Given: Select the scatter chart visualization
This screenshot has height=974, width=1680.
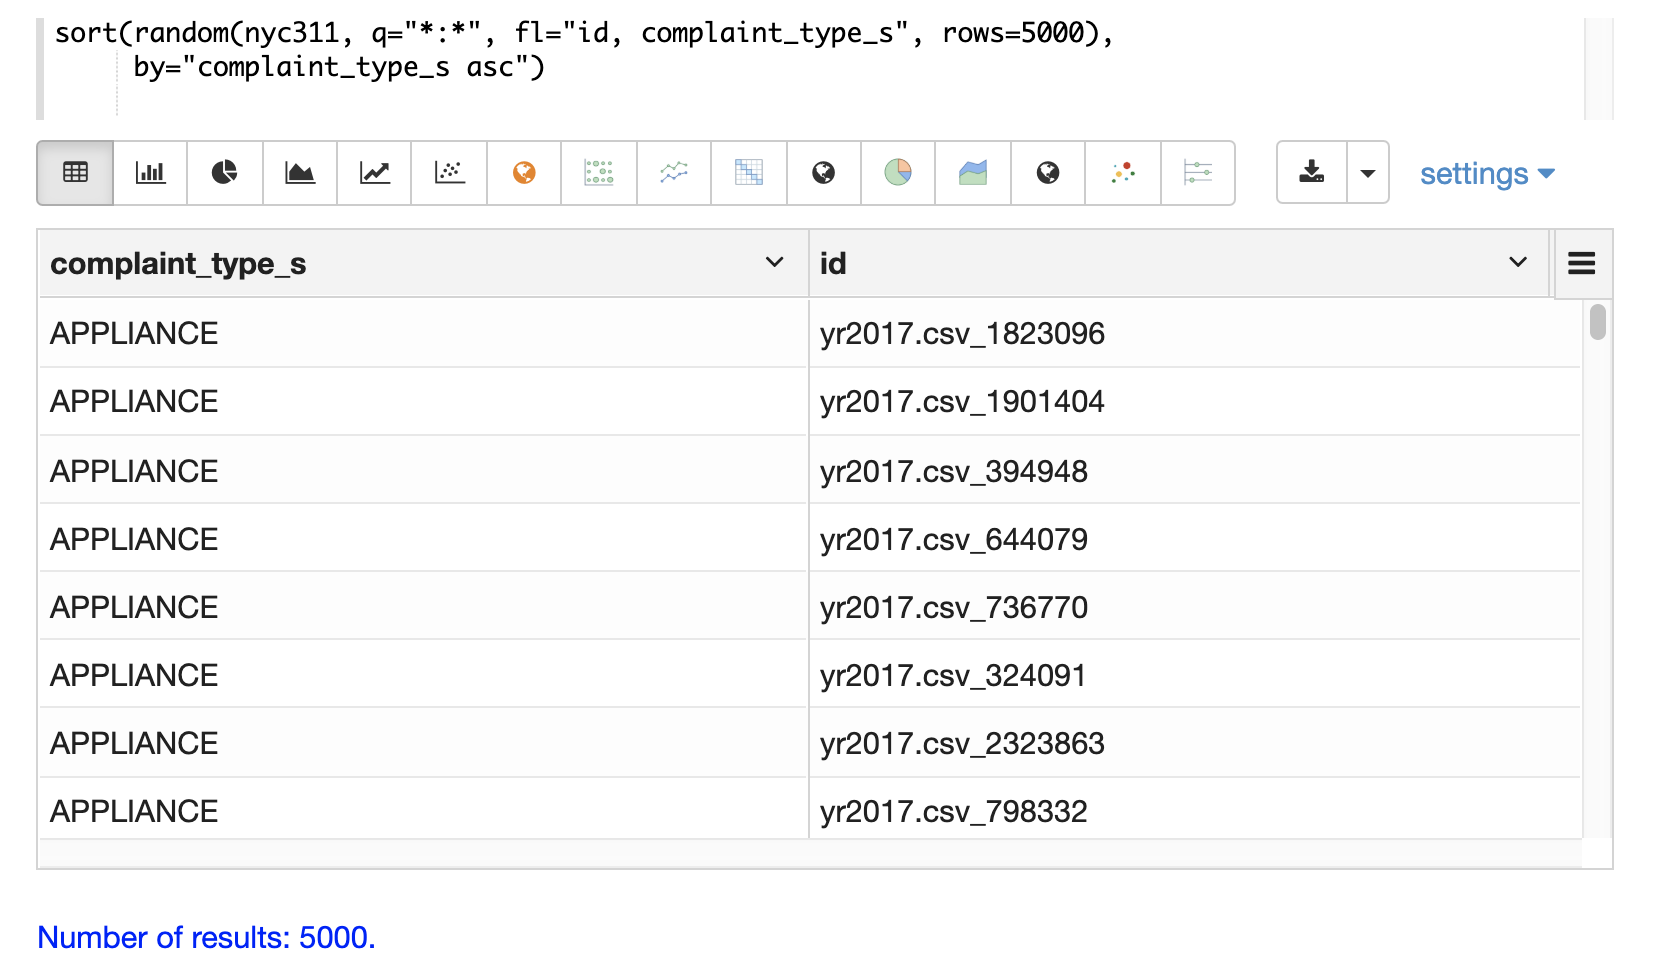Looking at the screenshot, I should pos(450,173).
